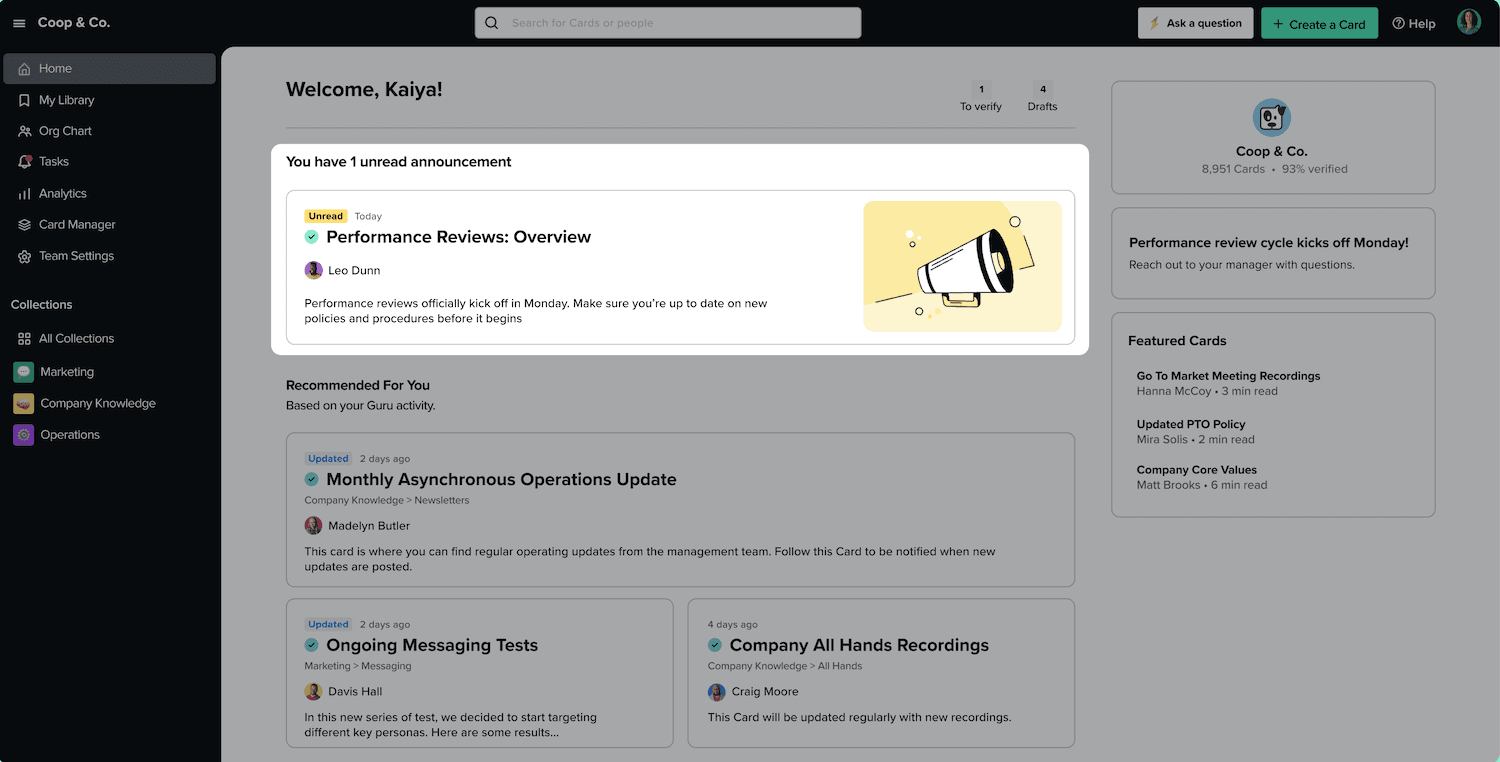Open the Org Chart people icon
This screenshot has width=1500, height=762.
pos(25,131)
